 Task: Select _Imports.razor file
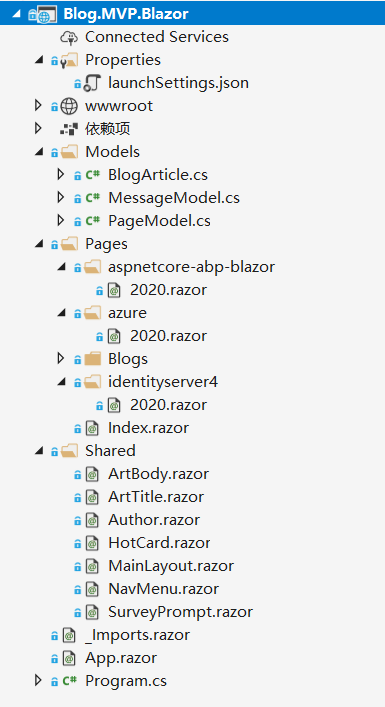138,635
